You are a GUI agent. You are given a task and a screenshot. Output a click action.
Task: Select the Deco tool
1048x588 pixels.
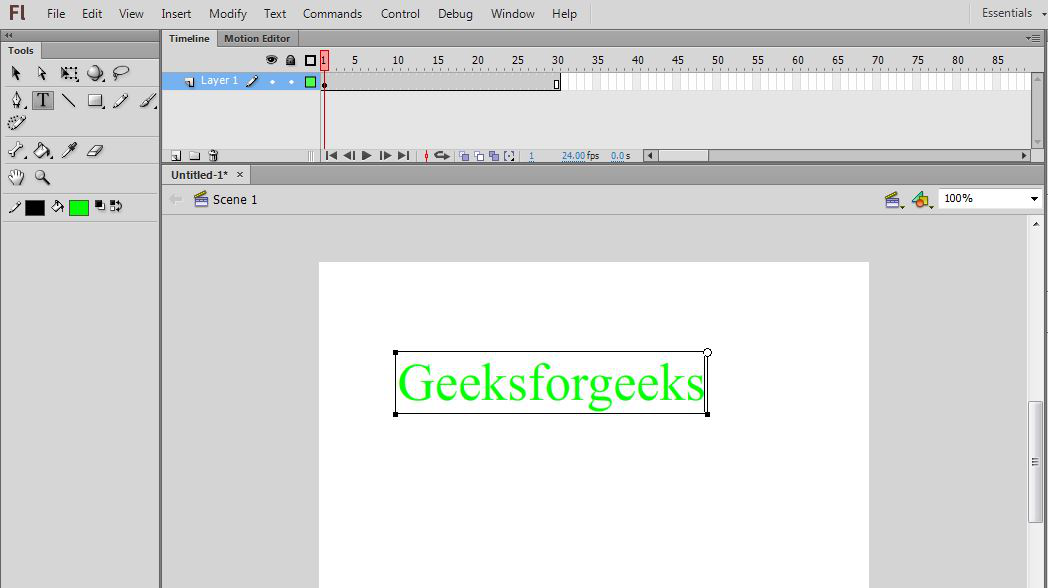click(17, 123)
